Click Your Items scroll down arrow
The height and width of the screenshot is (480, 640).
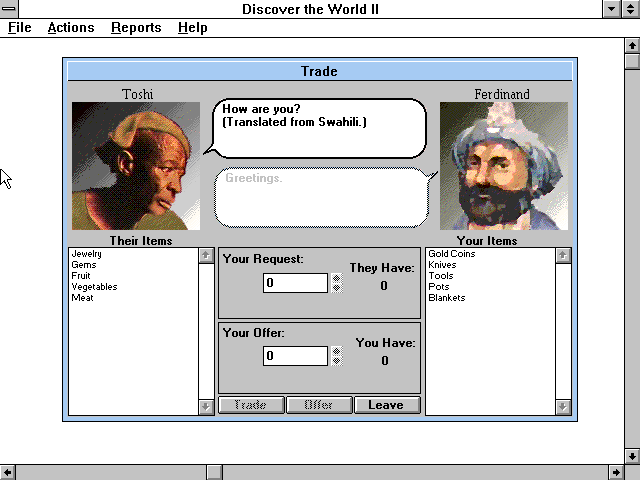point(563,407)
